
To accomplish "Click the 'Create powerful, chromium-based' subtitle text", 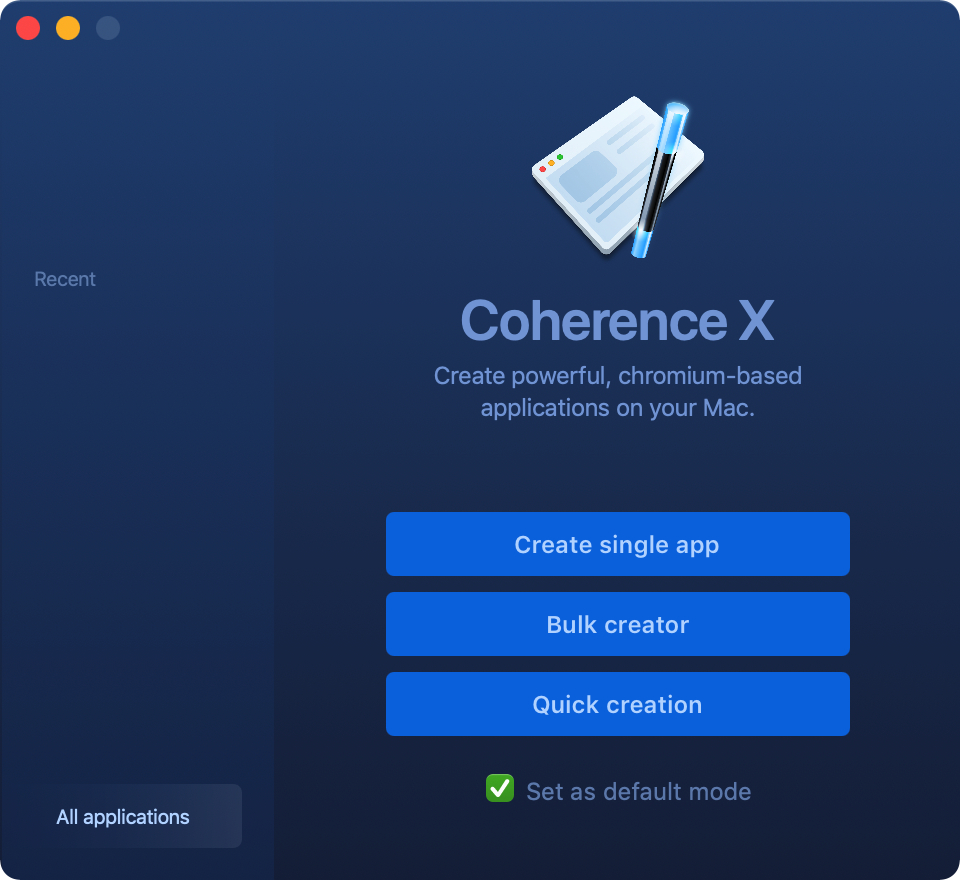I will point(617,377).
